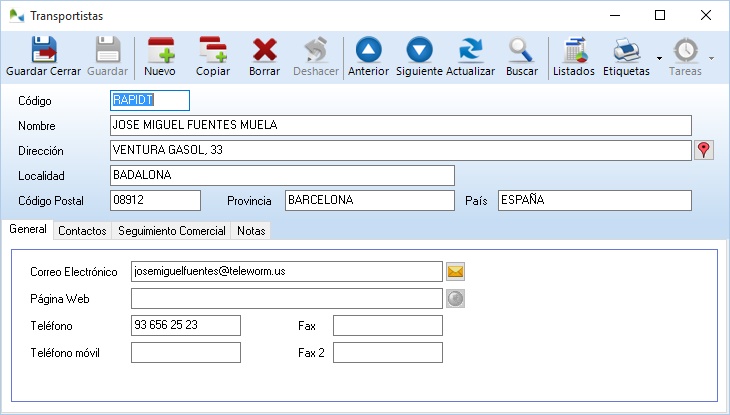Click the Código Postal field
This screenshot has width=730, height=415.
click(155, 200)
